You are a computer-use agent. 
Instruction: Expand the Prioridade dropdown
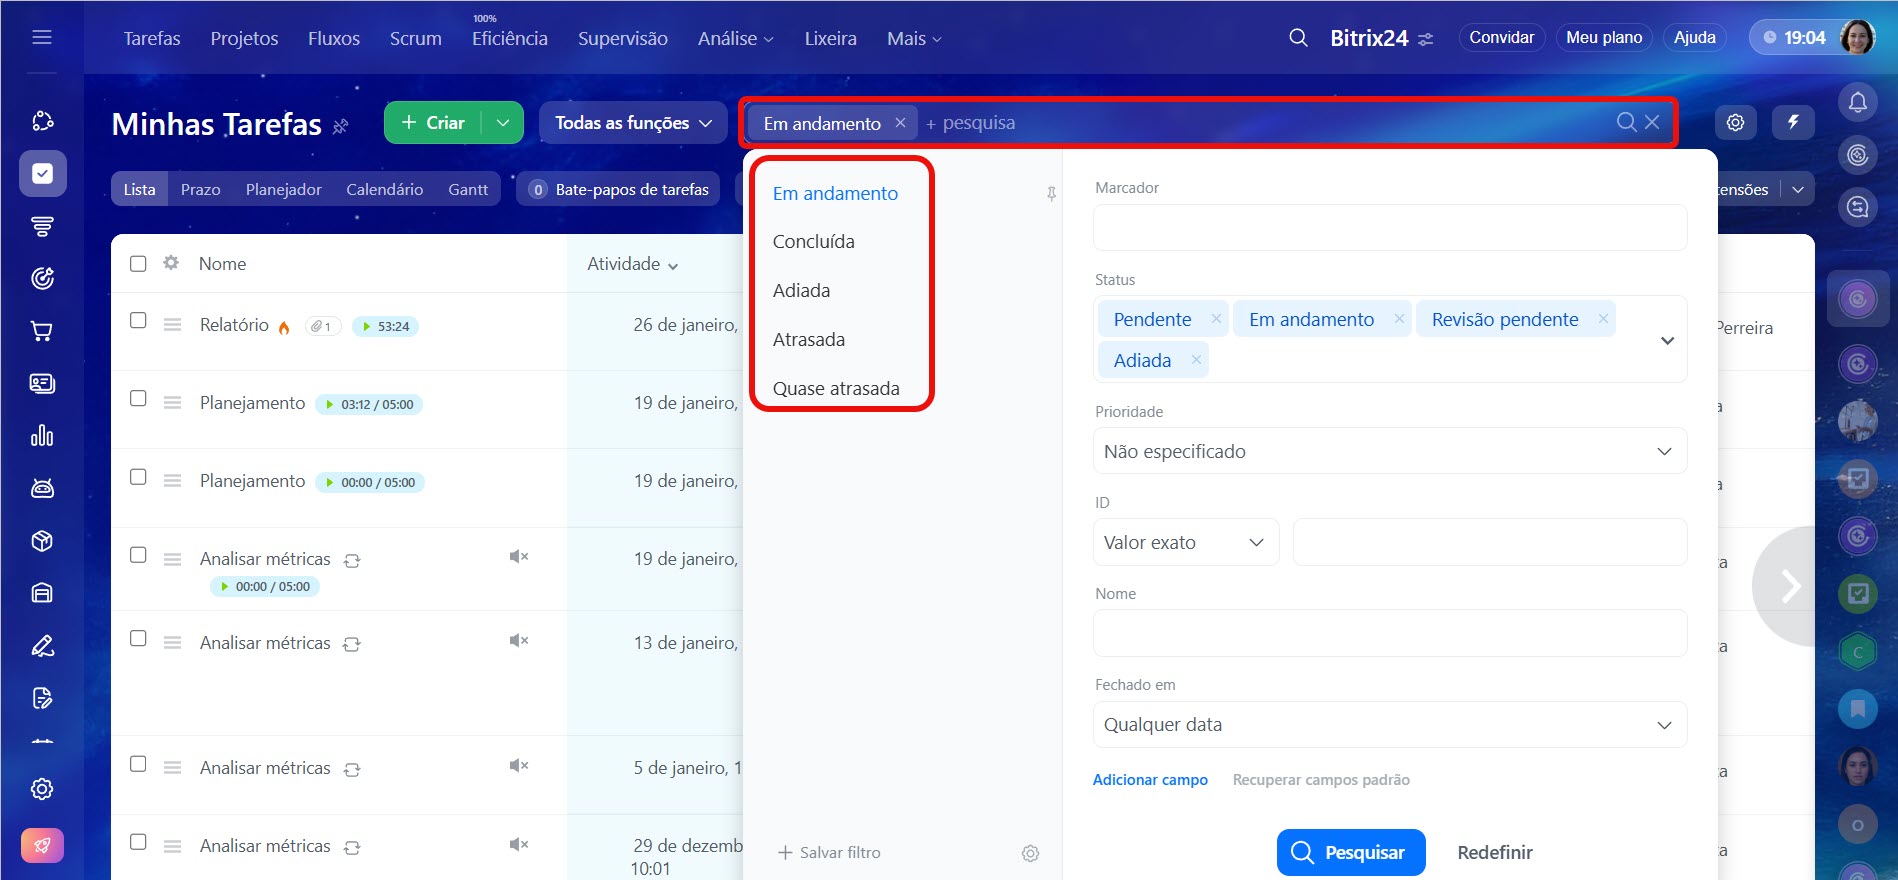1389,451
